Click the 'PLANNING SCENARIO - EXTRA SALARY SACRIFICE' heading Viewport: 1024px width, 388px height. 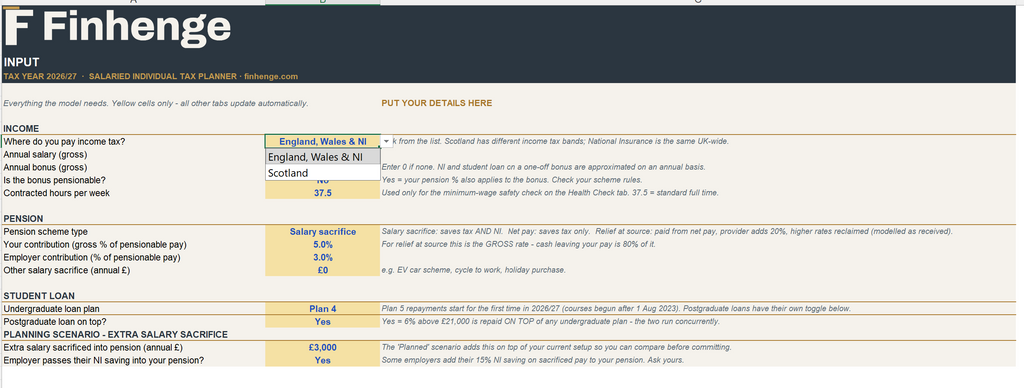click(115, 334)
